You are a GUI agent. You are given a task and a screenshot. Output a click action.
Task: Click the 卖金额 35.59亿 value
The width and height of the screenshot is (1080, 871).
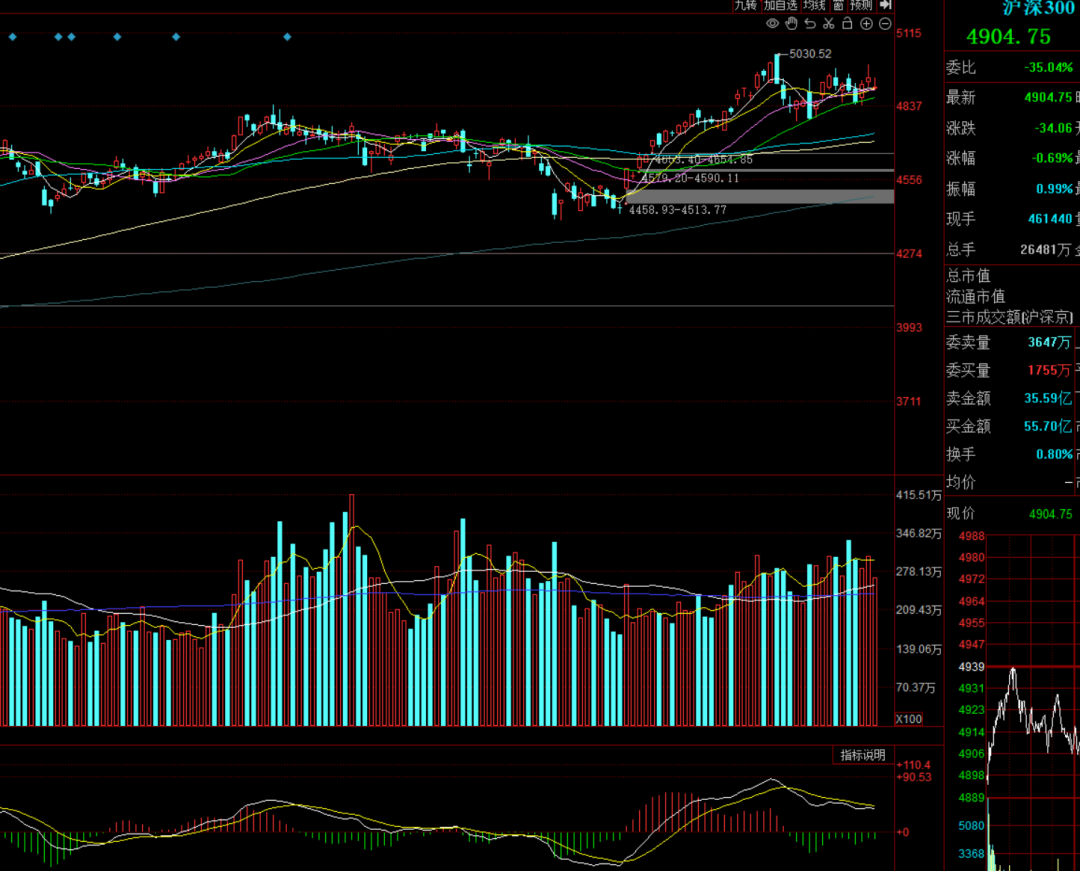pyautogui.click(x=1048, y=398)
